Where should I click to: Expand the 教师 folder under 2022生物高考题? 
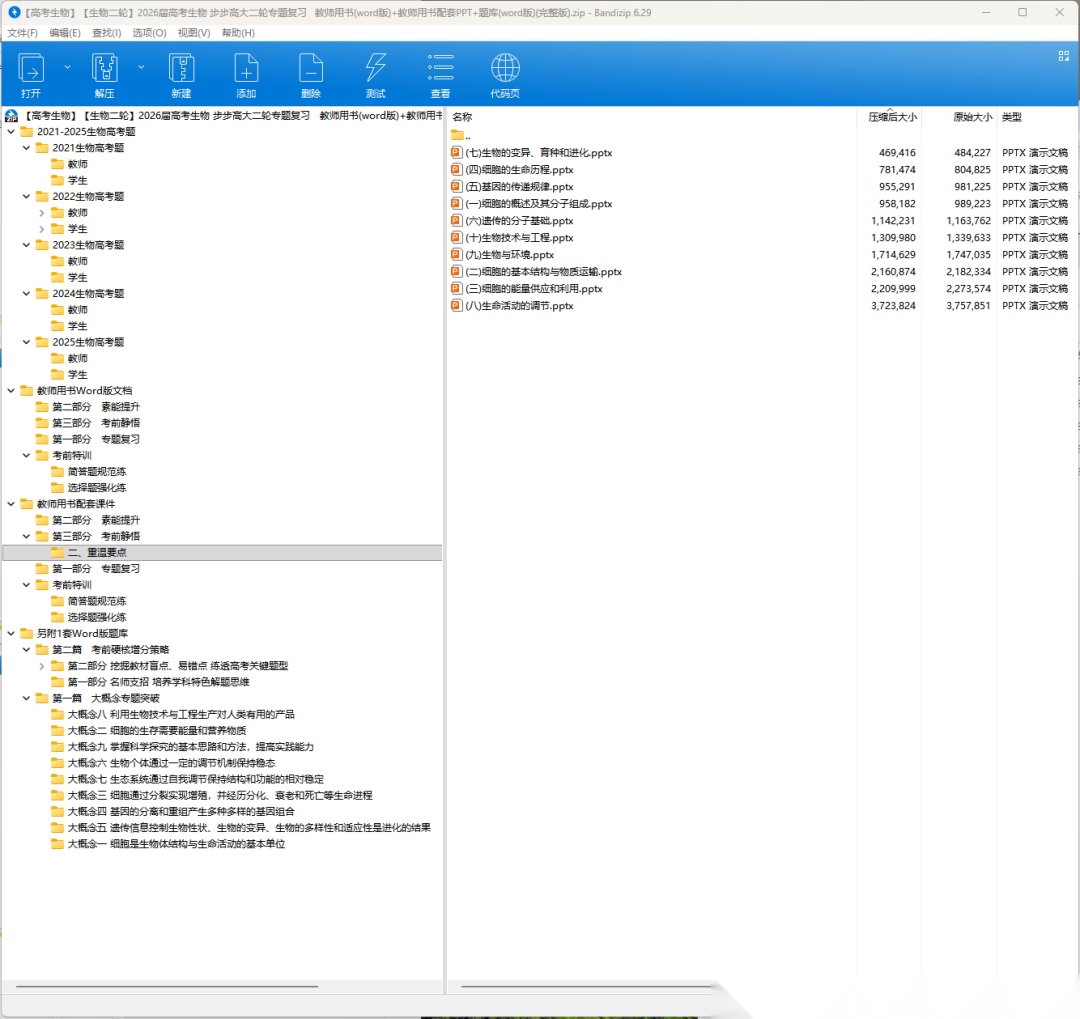click(42, 213)
